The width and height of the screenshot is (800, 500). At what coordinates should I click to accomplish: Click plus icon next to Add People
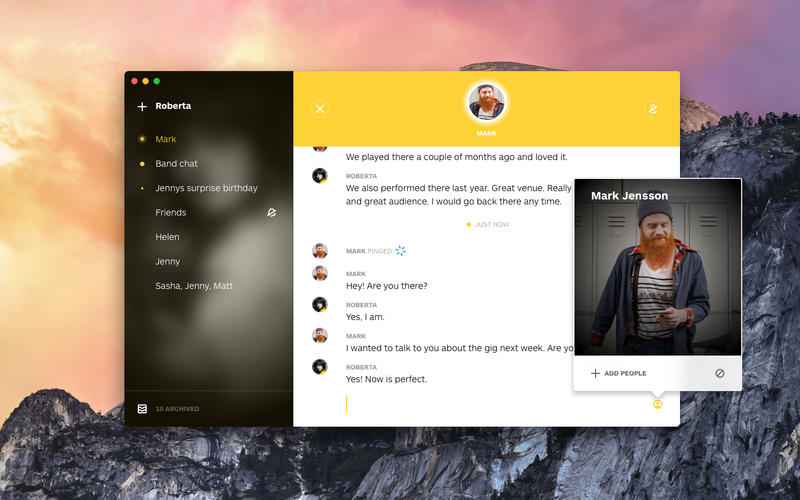coord(595,373)
